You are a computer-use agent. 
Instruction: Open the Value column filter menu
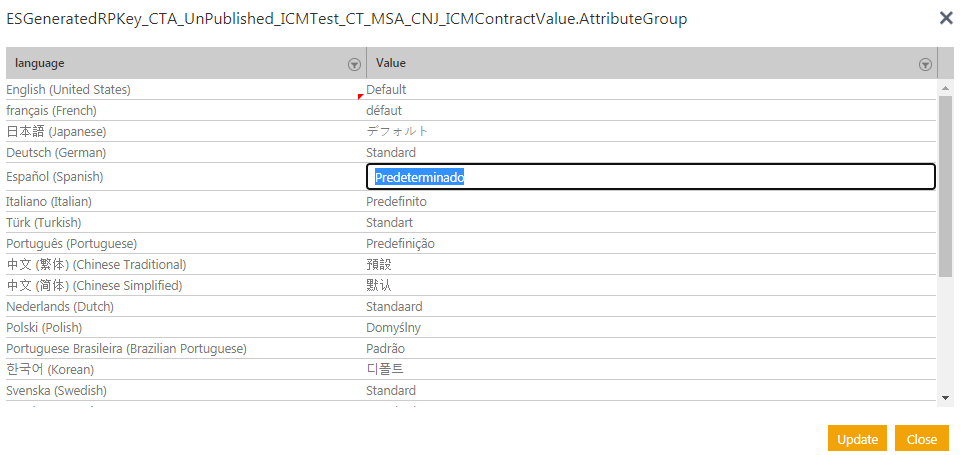pyautogui.click(x=925, y=64)
